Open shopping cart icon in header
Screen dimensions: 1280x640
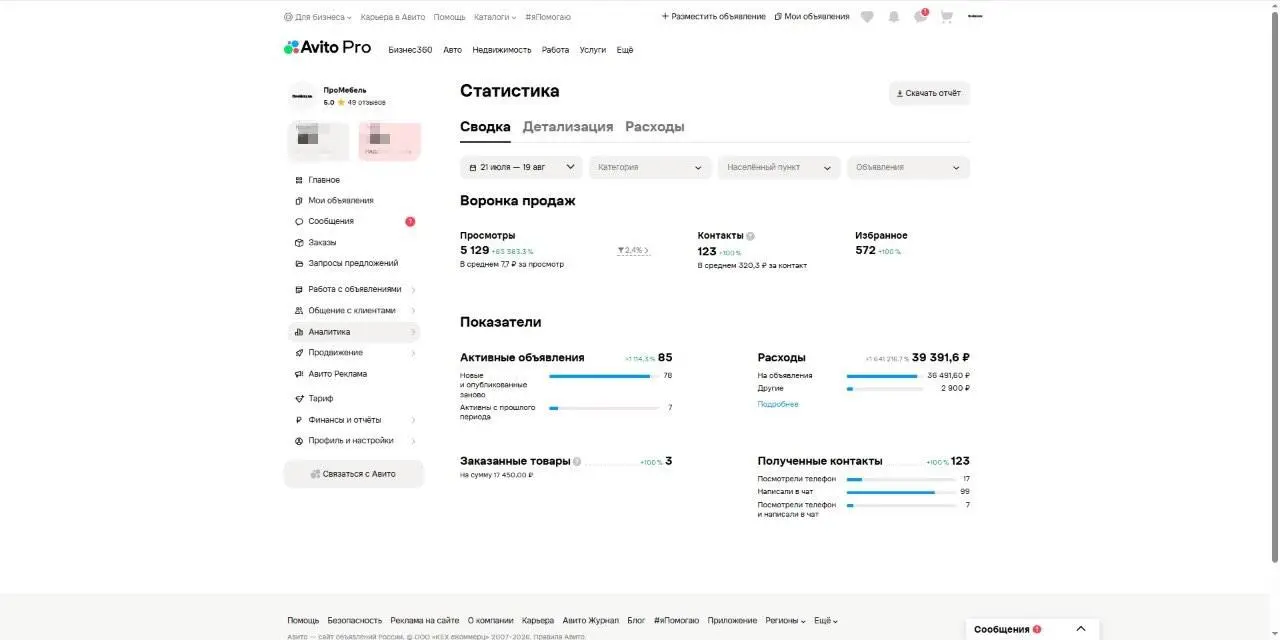click(946, 17)
